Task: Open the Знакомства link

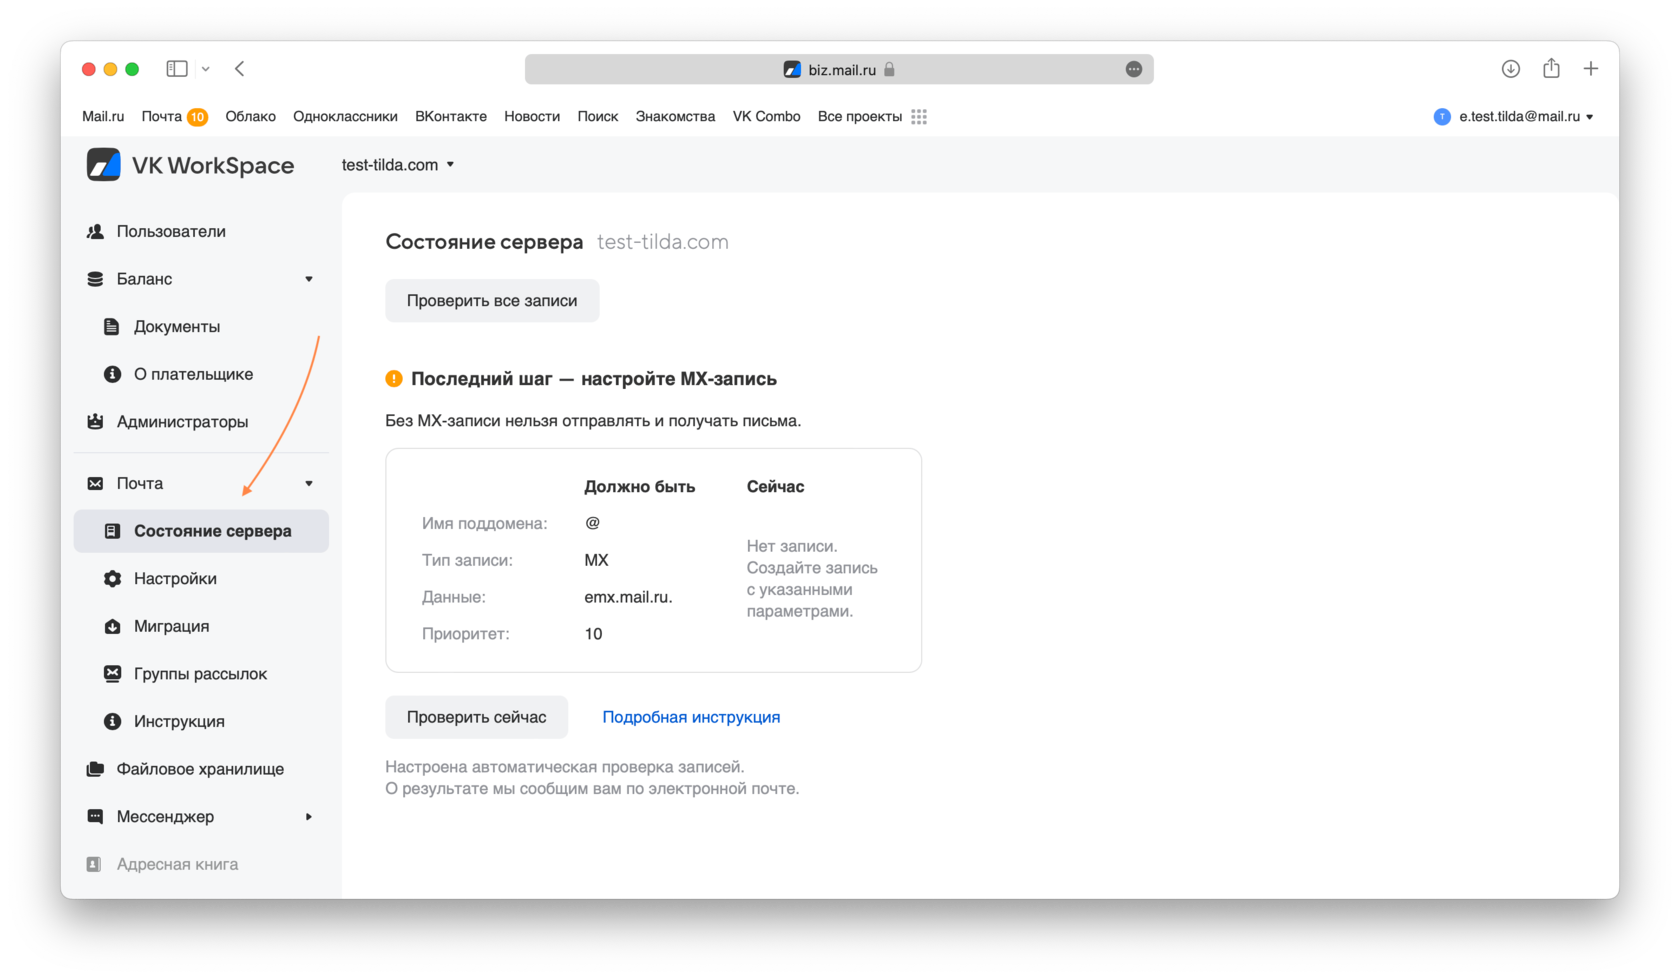Action: [x=676, y=117]
